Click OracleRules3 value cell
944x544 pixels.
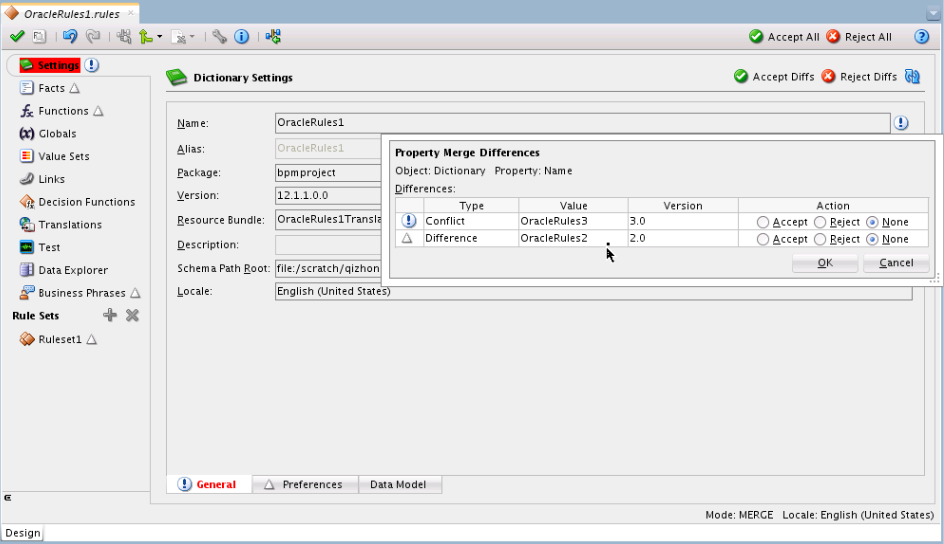pyautogui.click(x=573, y=221)
